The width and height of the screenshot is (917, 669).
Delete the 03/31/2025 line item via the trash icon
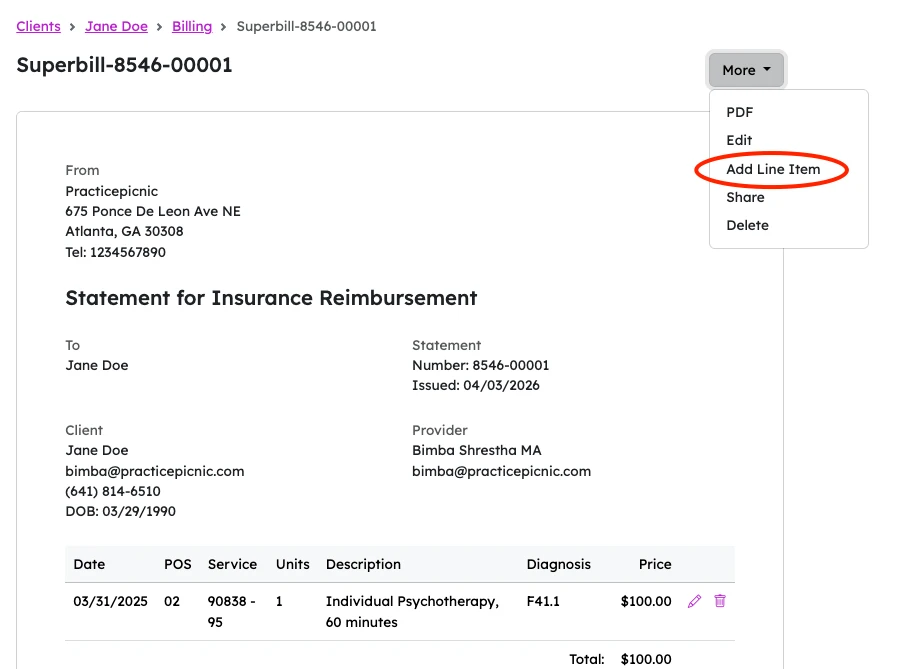pyautogui.click(x=720, y=601)
